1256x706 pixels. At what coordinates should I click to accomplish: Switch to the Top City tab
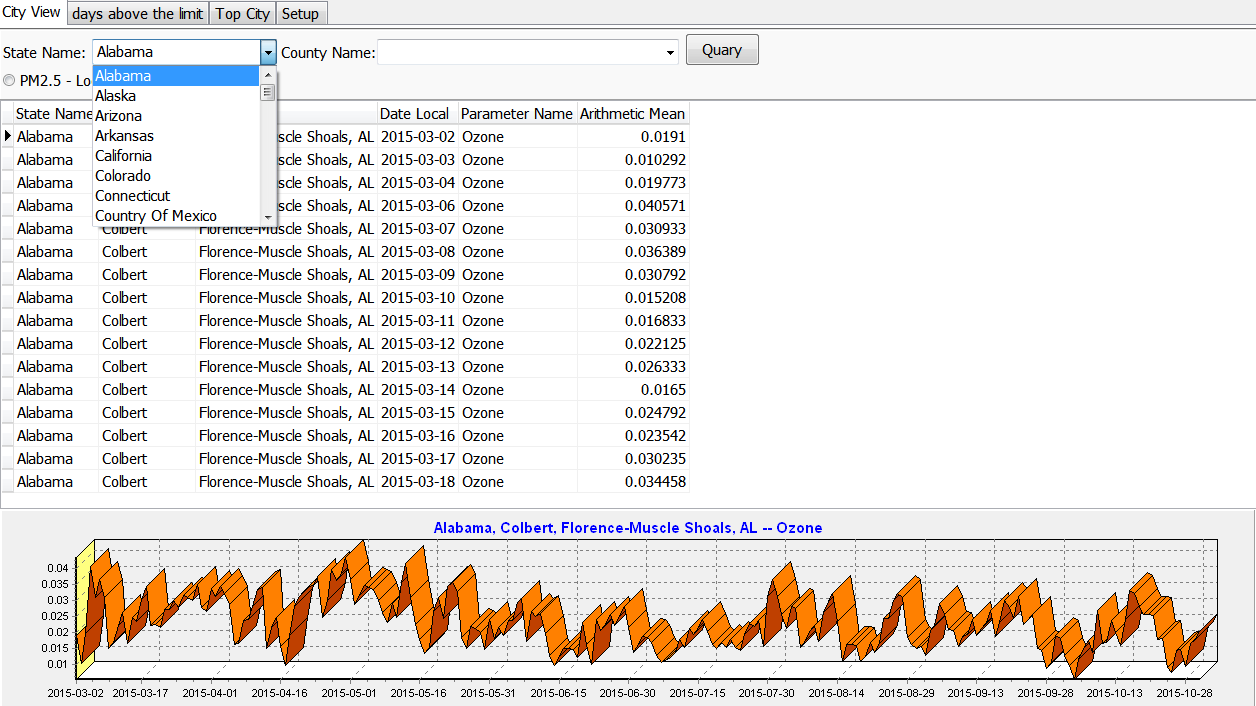pyautogui.click(x=242, y=13)
